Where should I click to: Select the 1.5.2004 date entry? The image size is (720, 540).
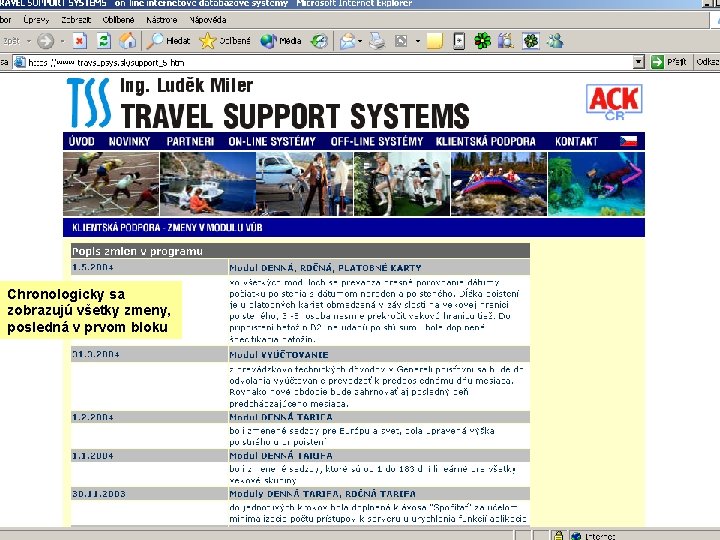pos(92,267)
